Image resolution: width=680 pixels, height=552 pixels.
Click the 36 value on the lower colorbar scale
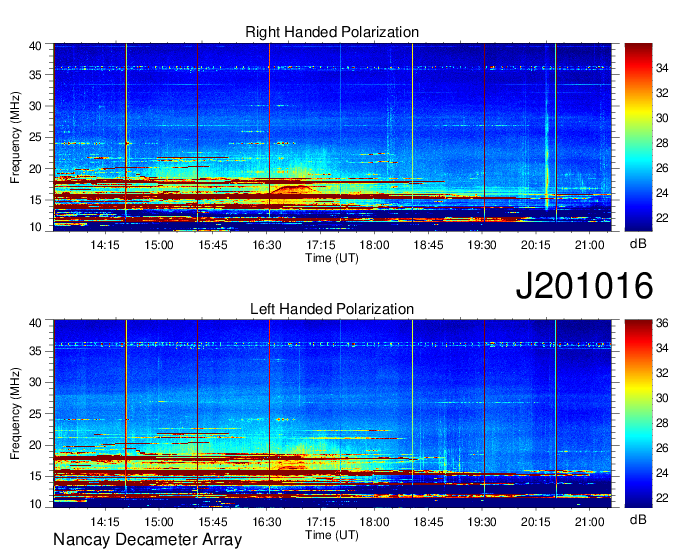tap(662, 323)
